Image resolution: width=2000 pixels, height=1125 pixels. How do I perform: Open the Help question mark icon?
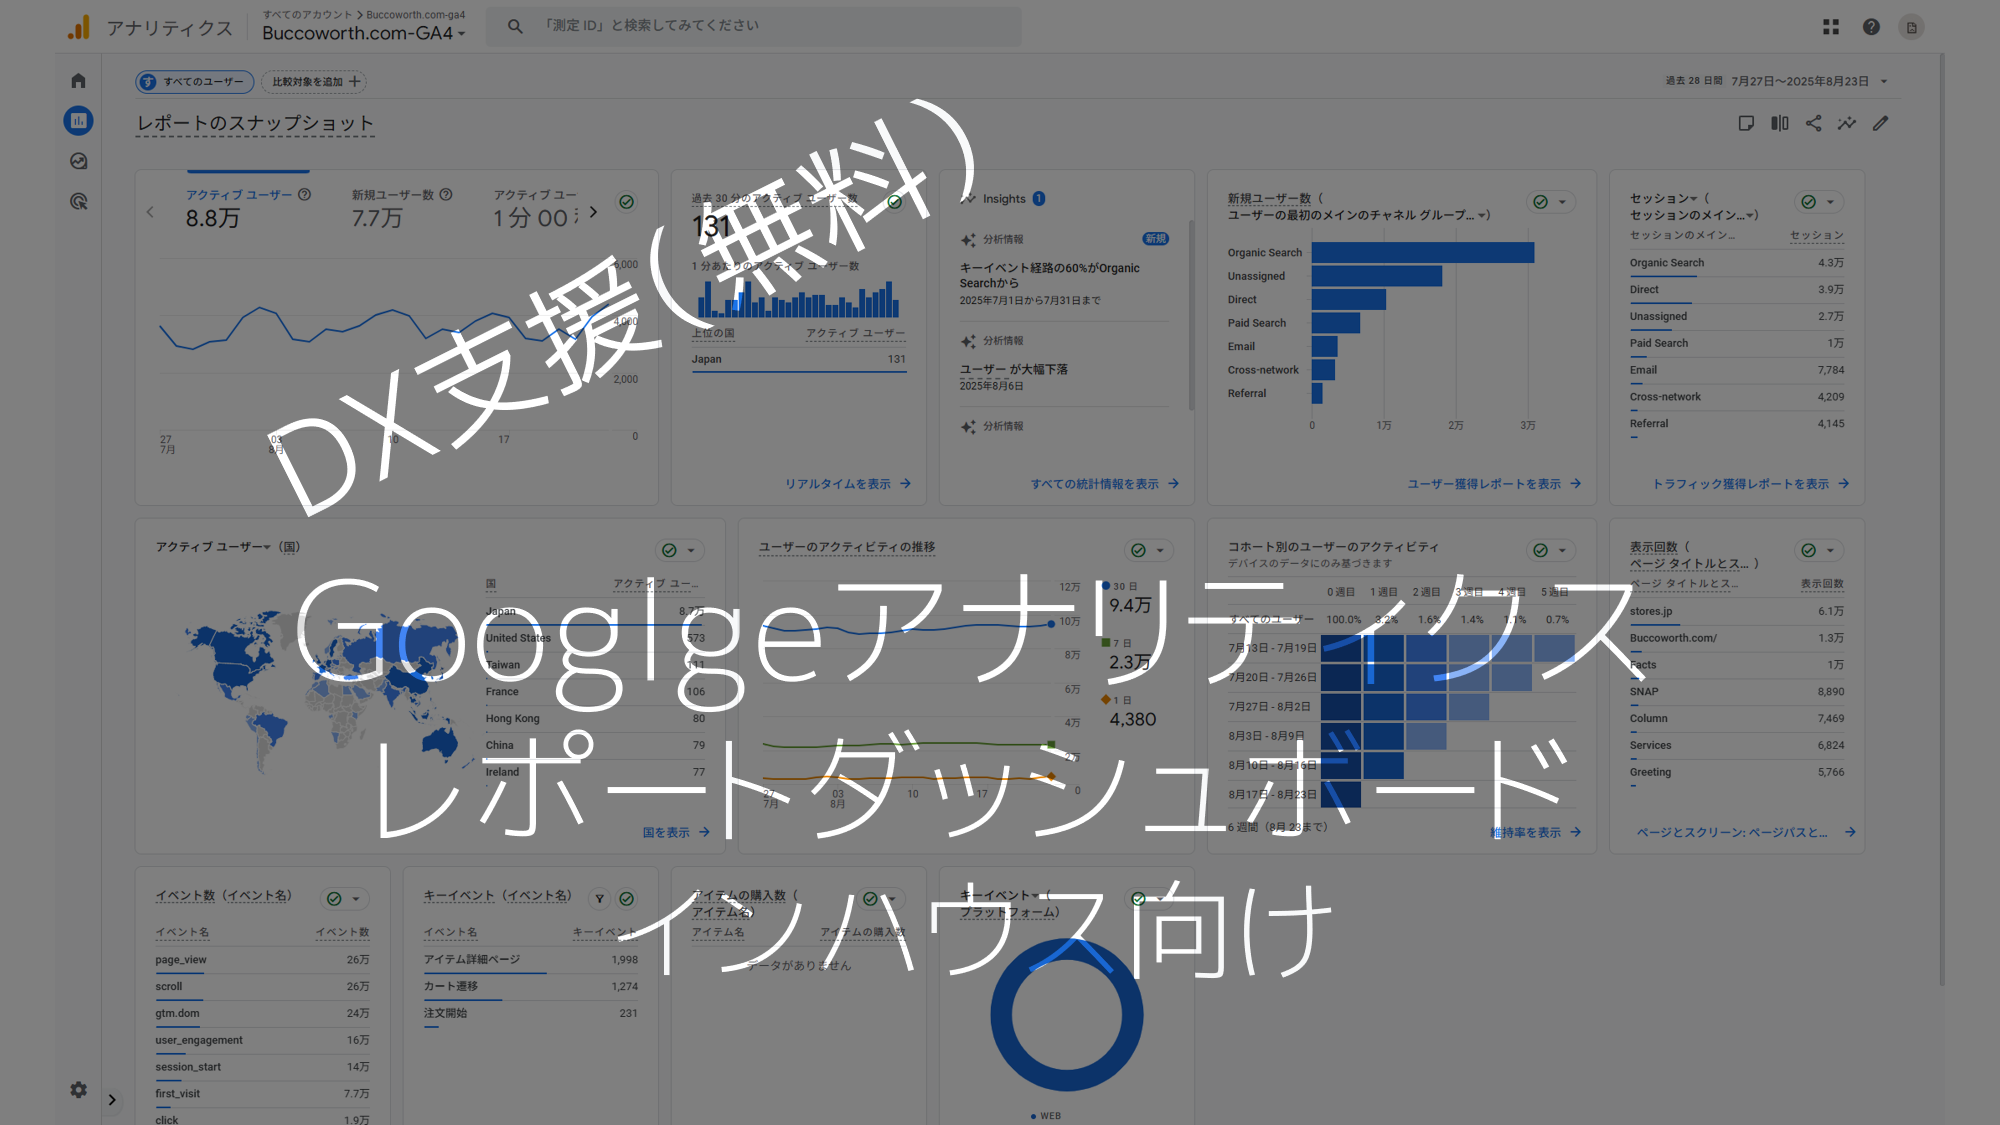1871,27
